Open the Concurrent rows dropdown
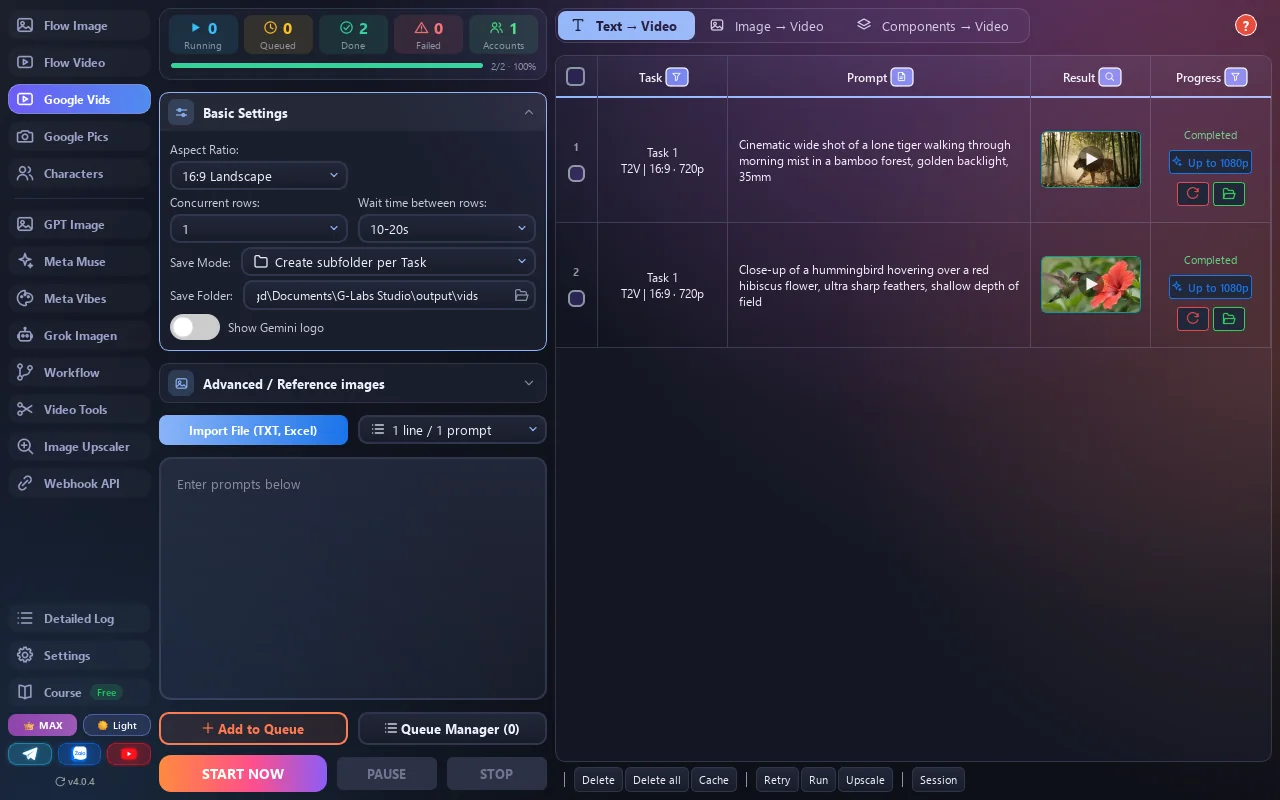The width and height of the screenshot is (1280, 800). 259,229
